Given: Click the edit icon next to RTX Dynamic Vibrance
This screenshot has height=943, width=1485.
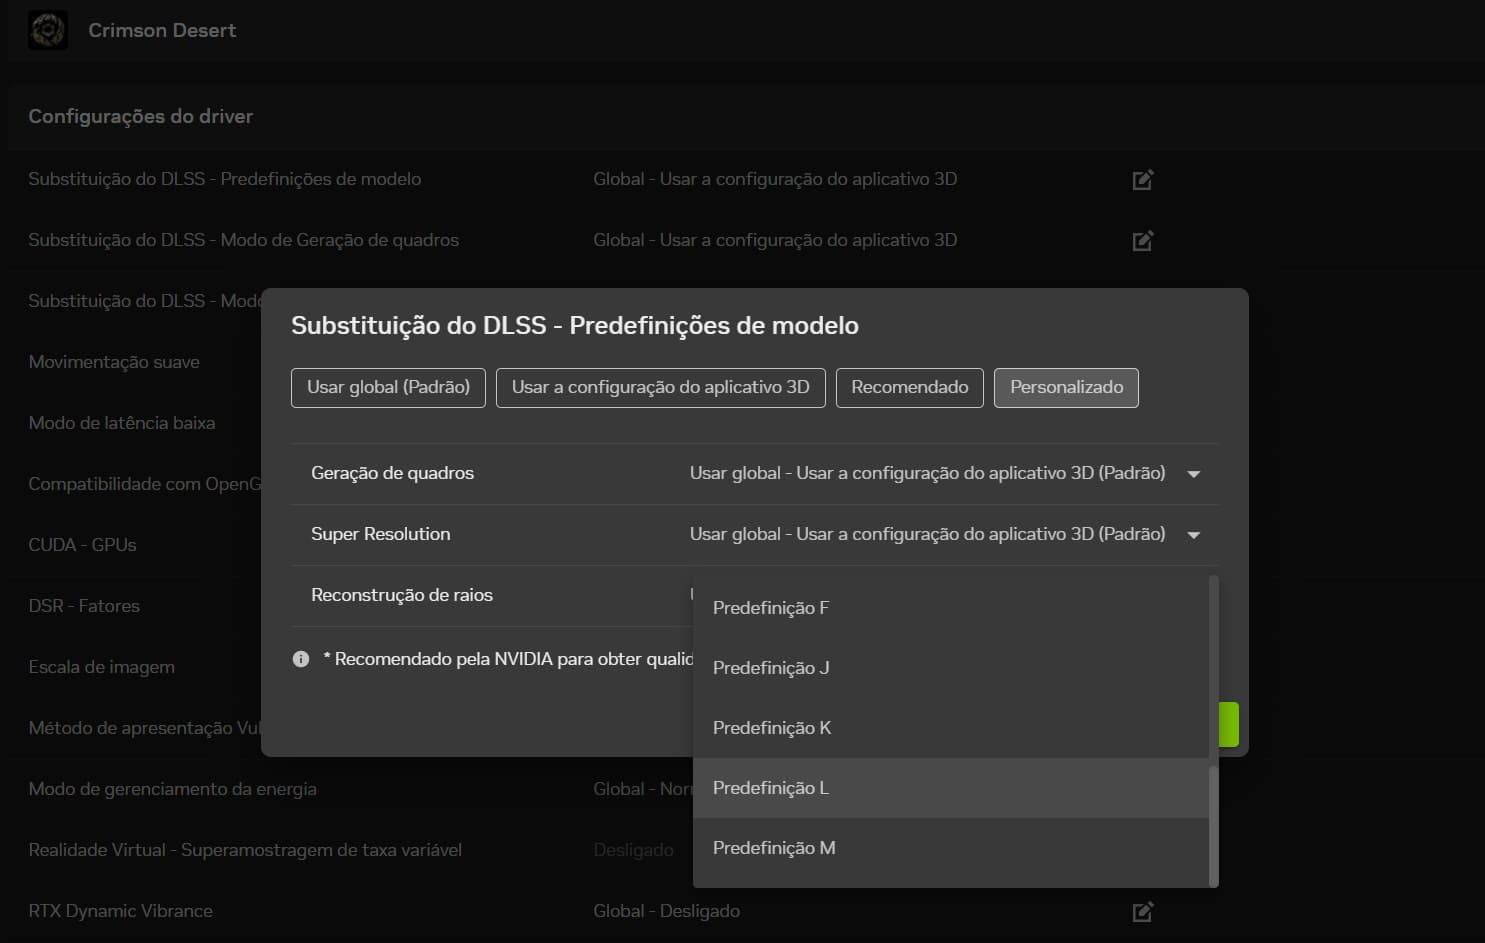Looking at the screenshot, I should click(1142, 911).
